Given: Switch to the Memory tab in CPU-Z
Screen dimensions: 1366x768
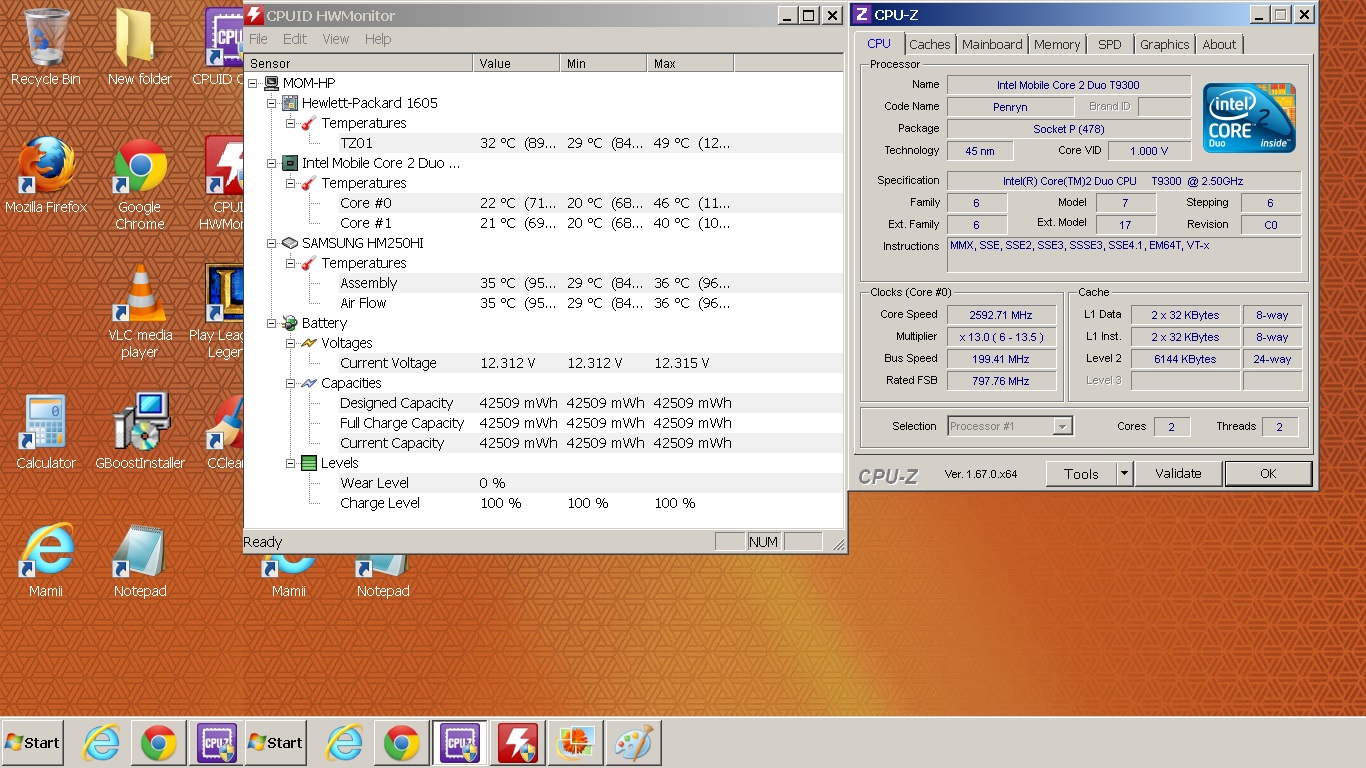Looking at the screenshot, I should (x=1057, y=44).
